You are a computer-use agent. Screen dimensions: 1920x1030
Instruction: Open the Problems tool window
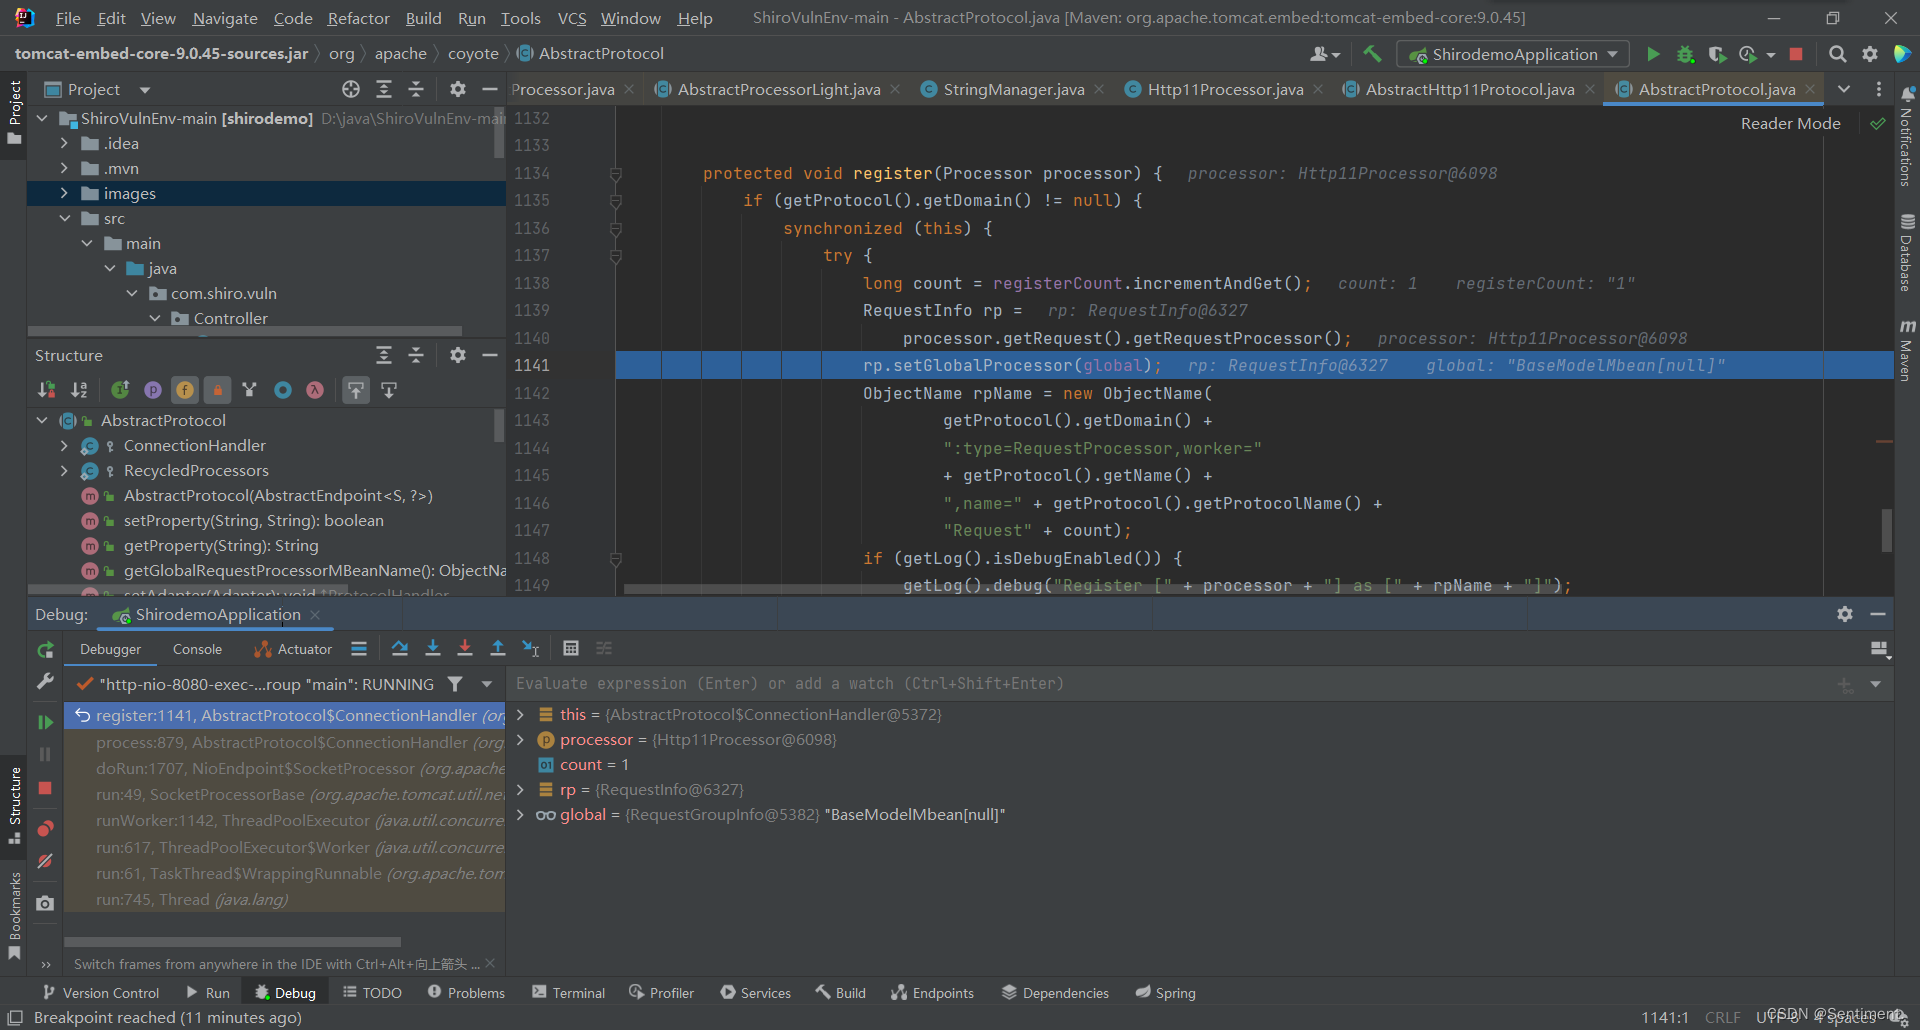pos(466,992)
